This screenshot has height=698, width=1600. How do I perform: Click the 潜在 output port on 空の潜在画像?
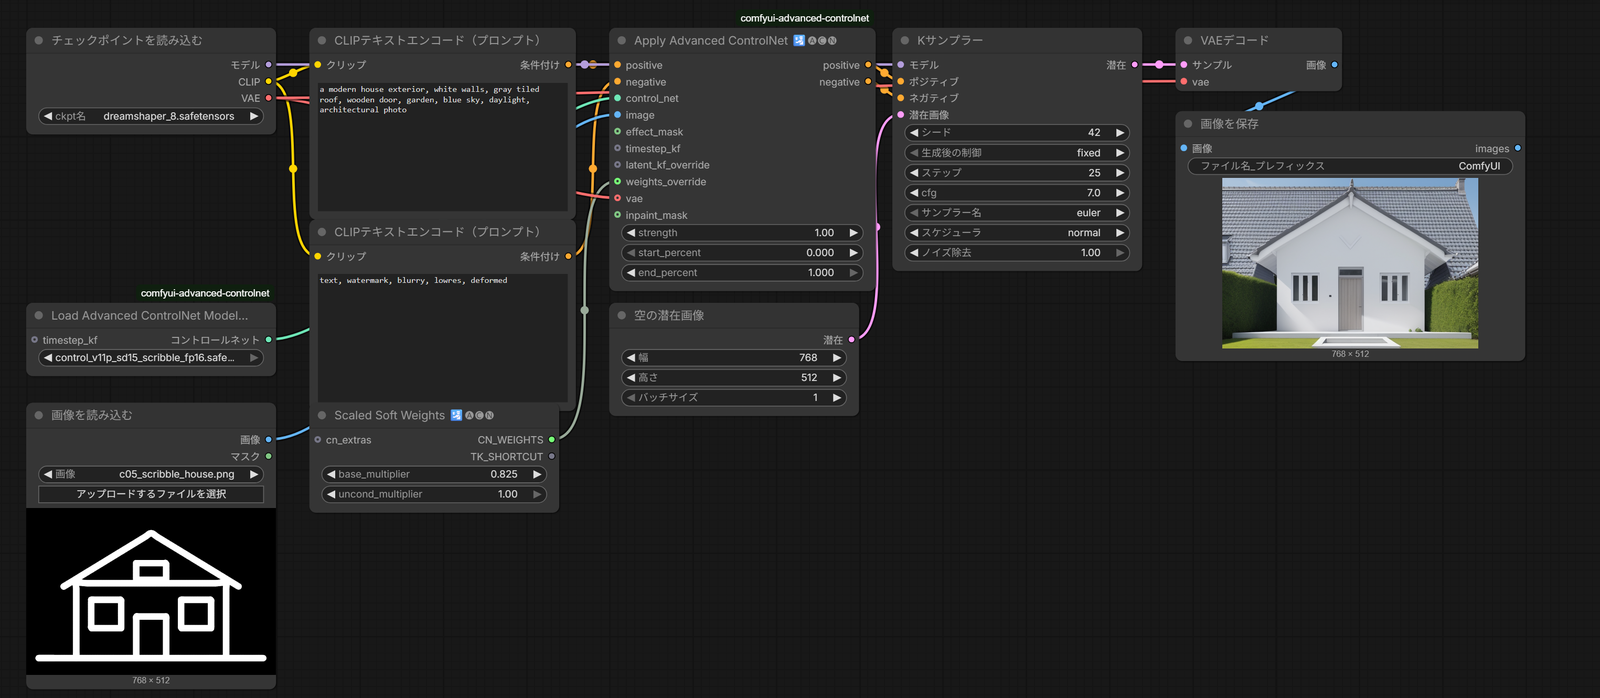click(x=851, y=340)
